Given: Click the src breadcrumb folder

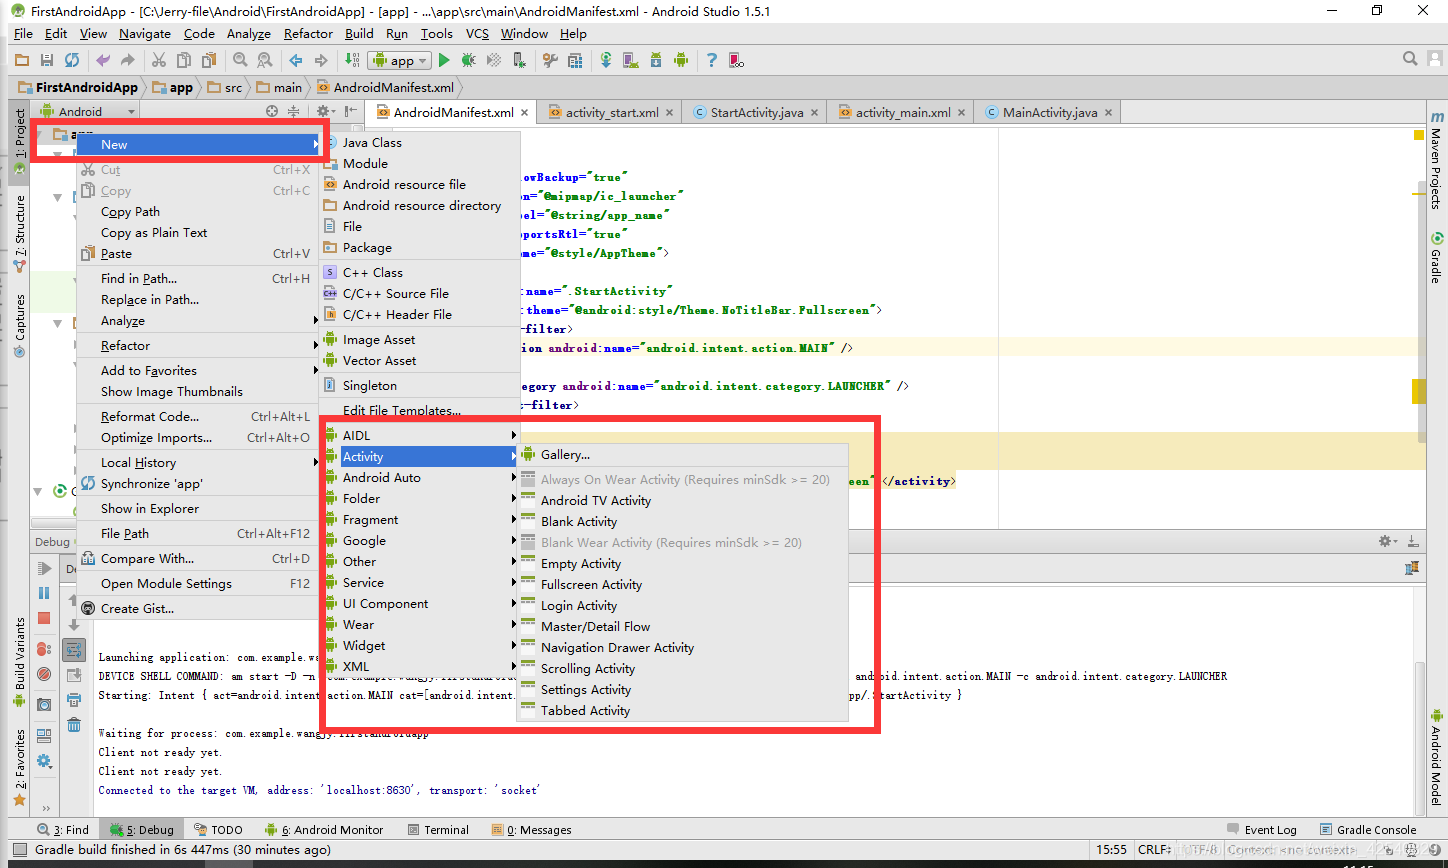Looking at the screenshot, I should tap(225, 87).
